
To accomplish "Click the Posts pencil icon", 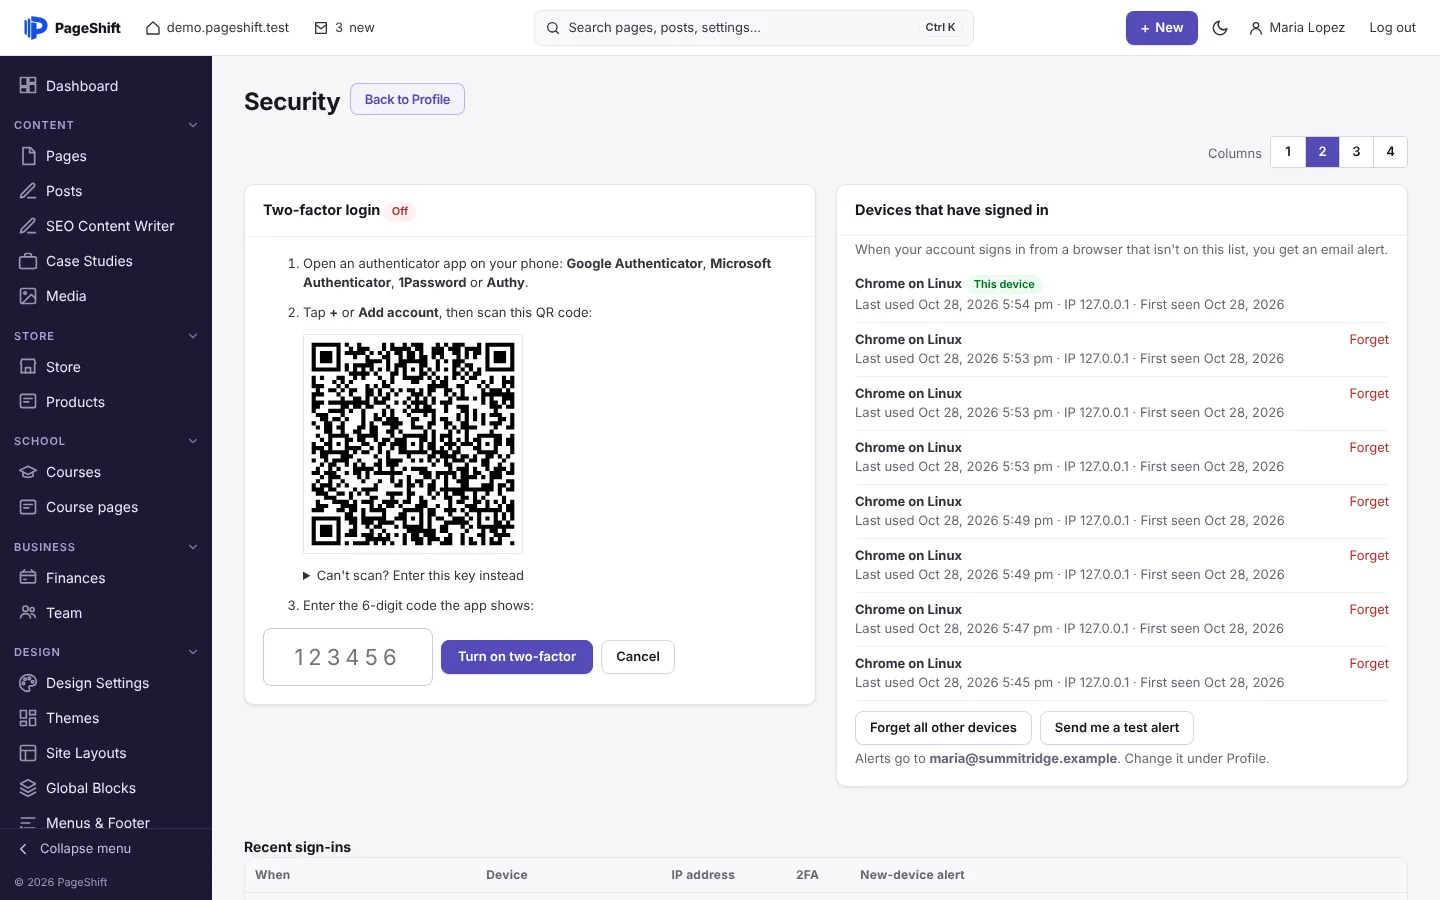I will [28, 191].
